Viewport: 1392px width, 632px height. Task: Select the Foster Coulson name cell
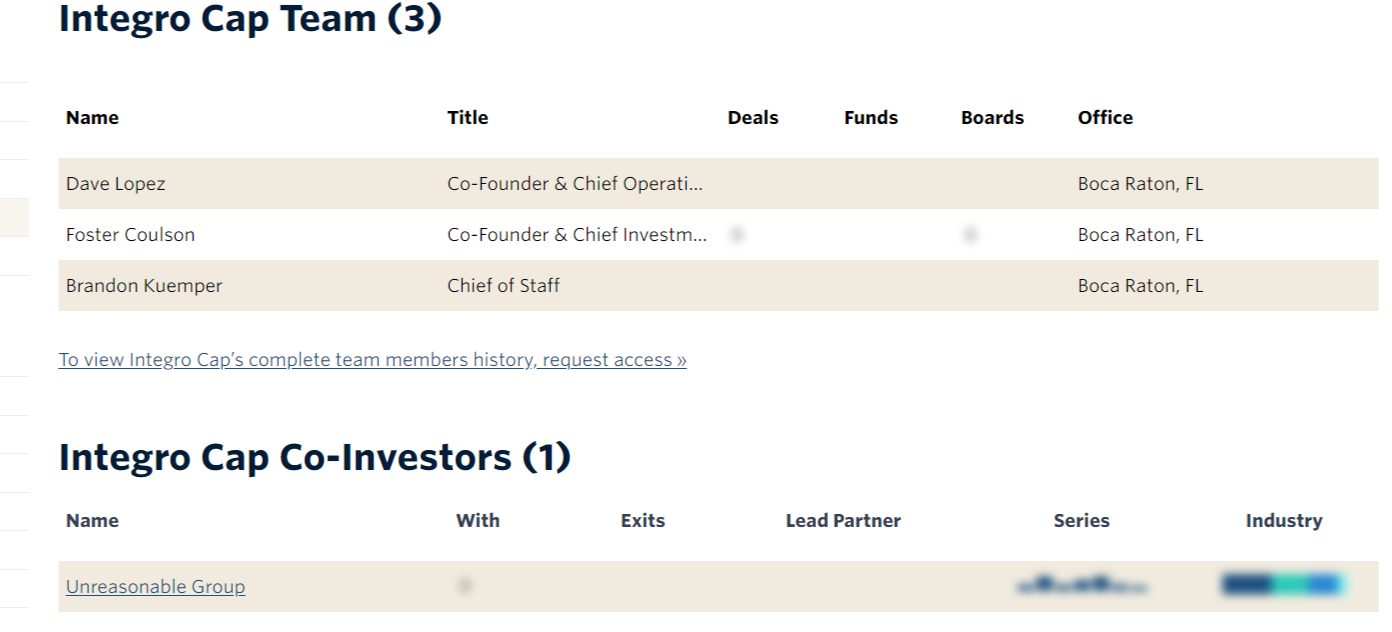[x=130, y=235]
